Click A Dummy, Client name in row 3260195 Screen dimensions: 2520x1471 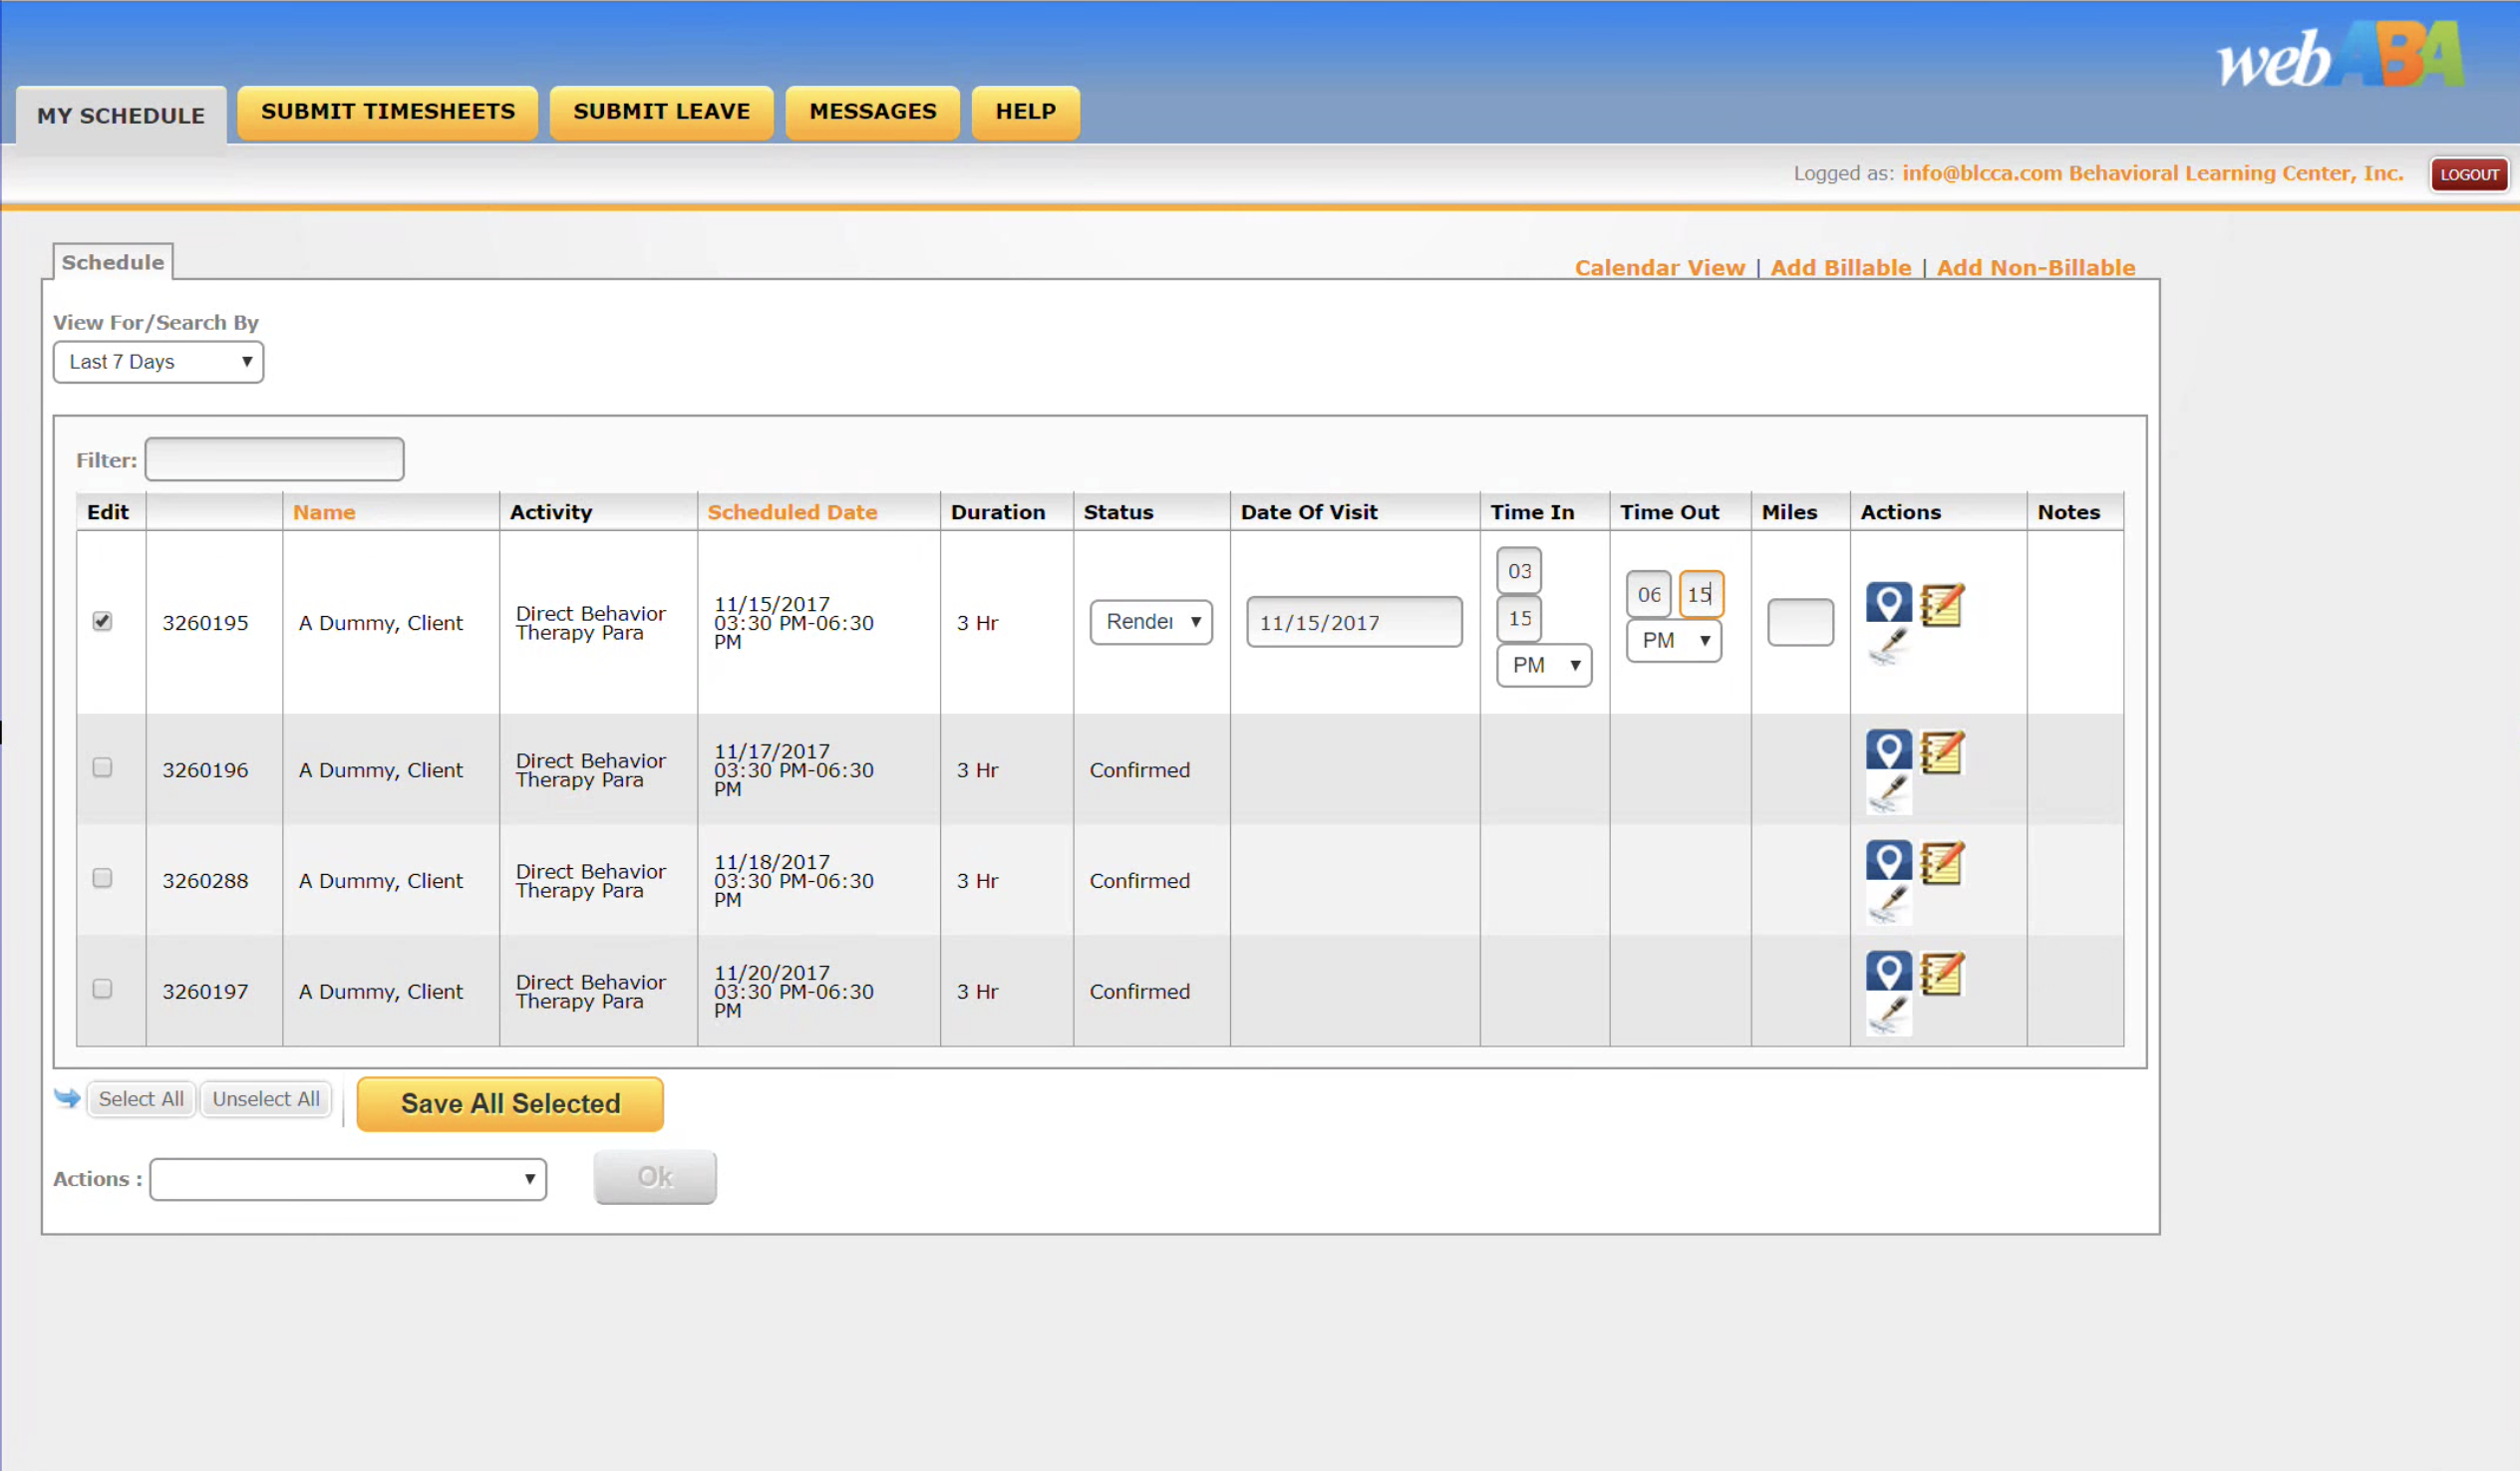click(x=381, y=623)
